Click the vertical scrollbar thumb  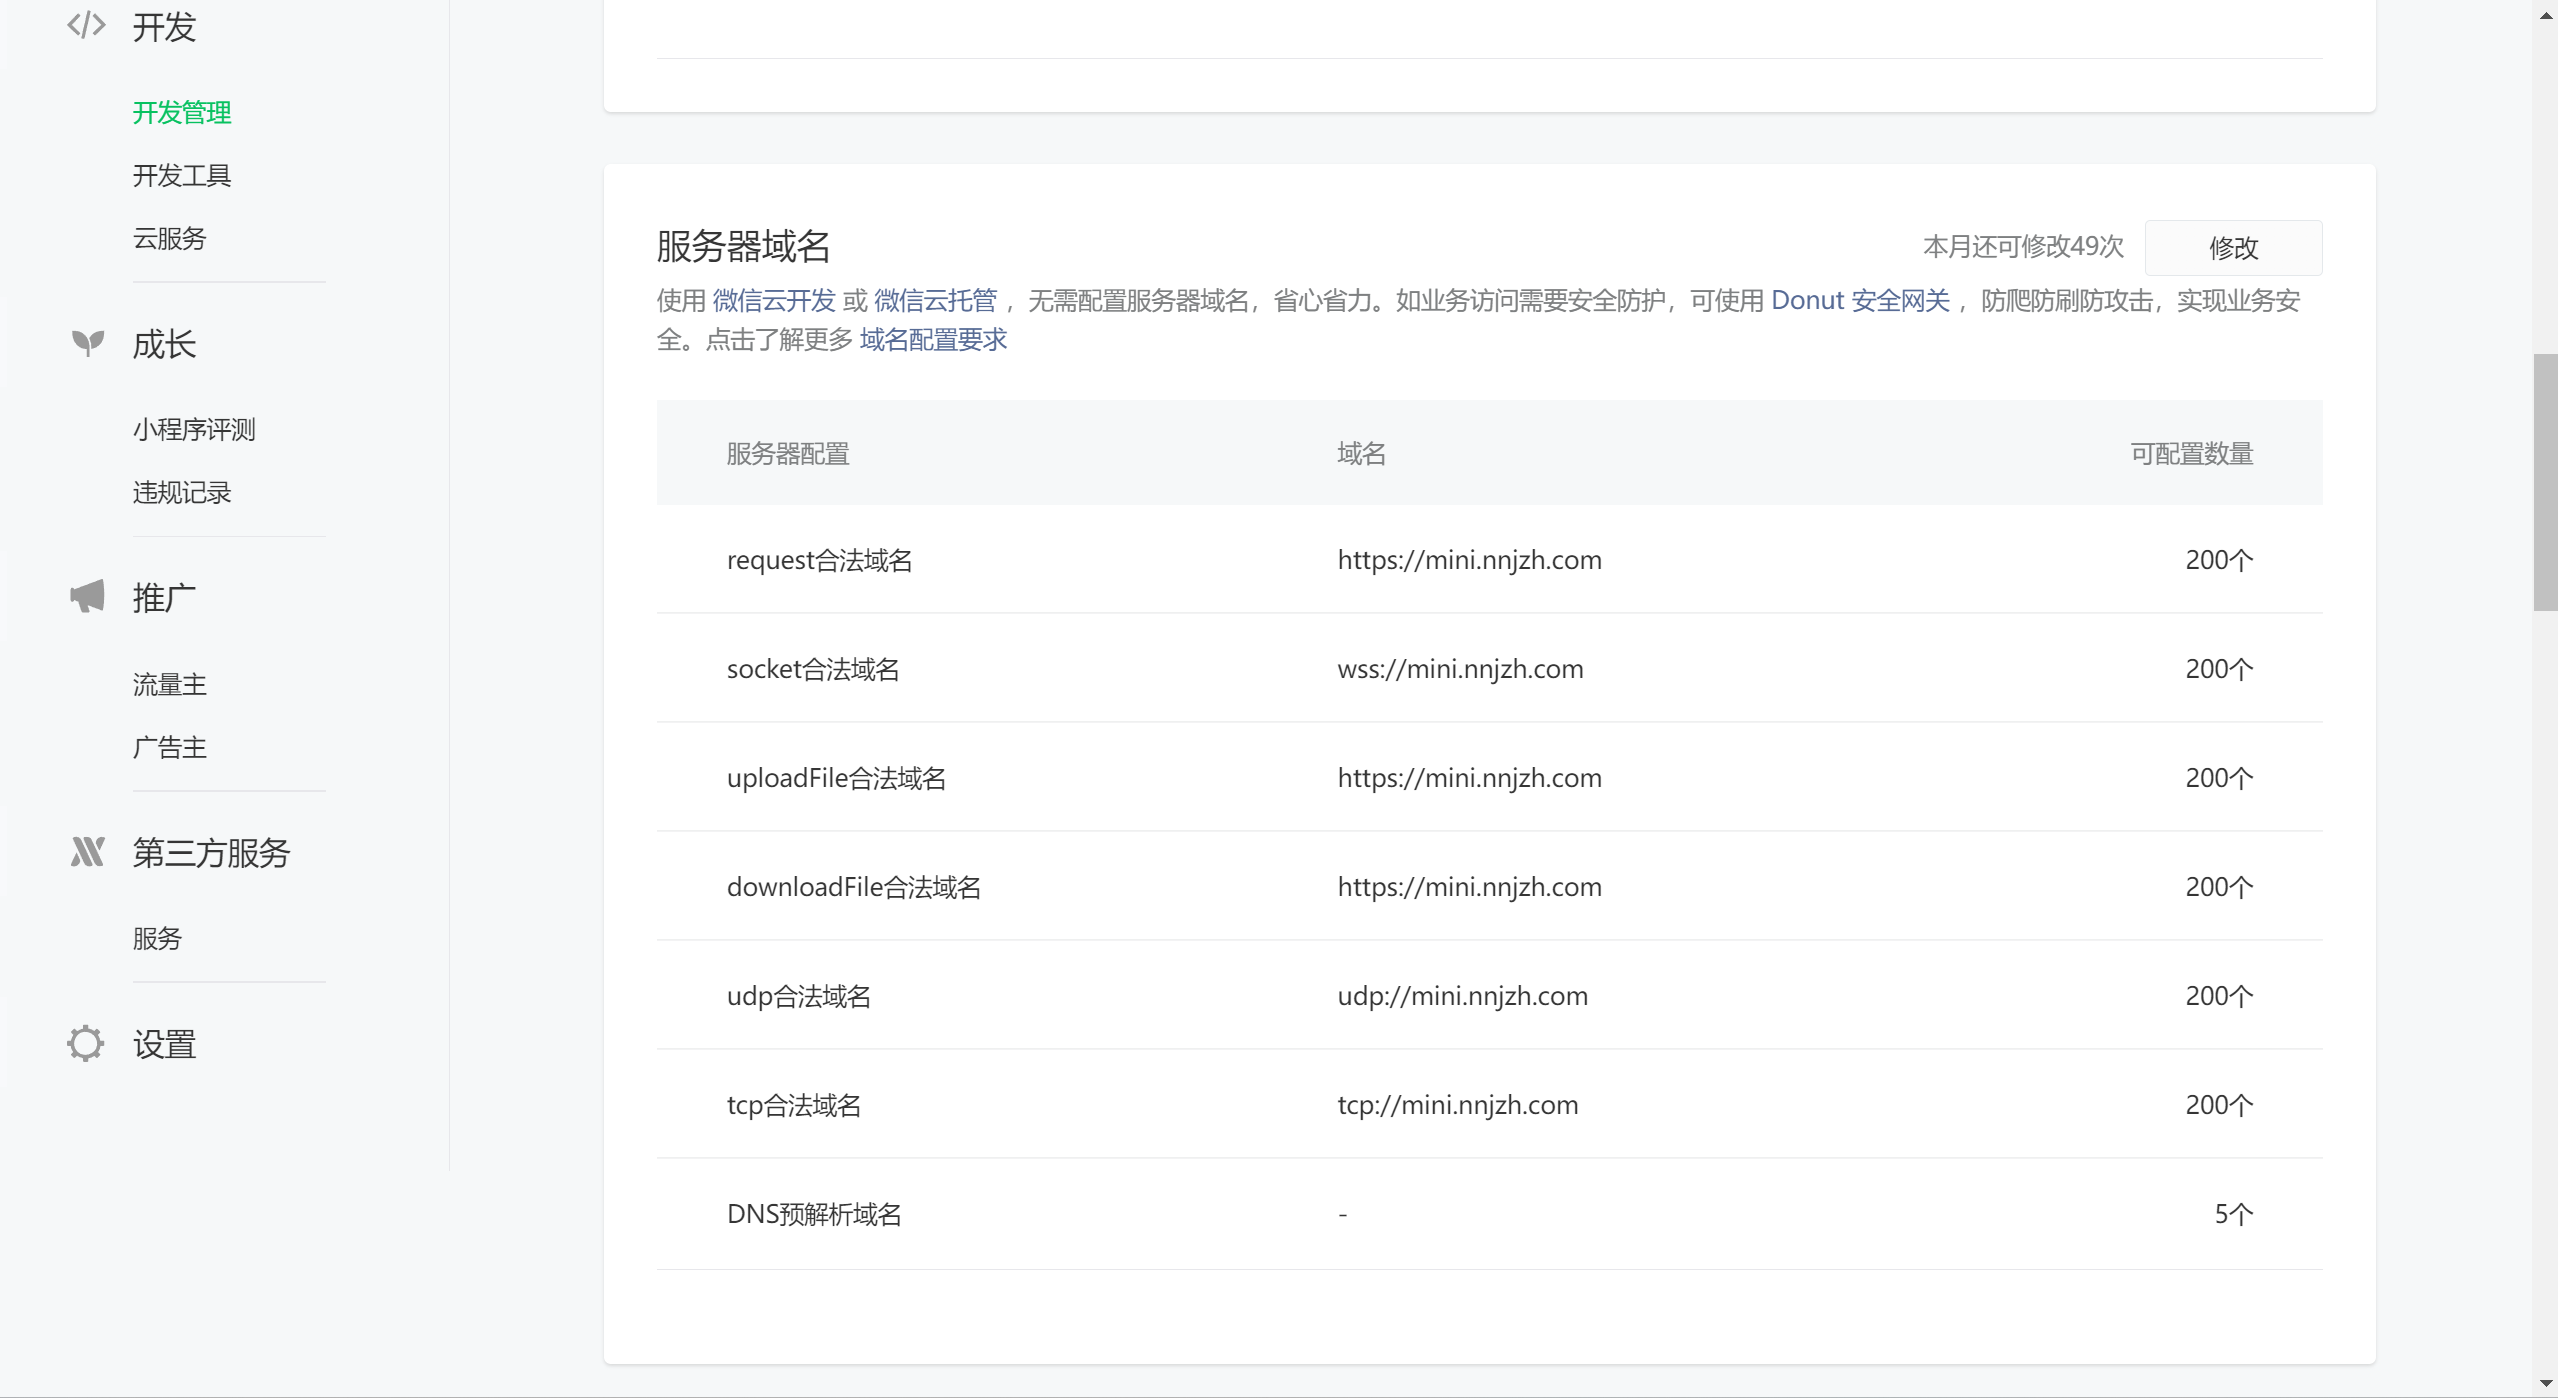(x=2545, y=482)
